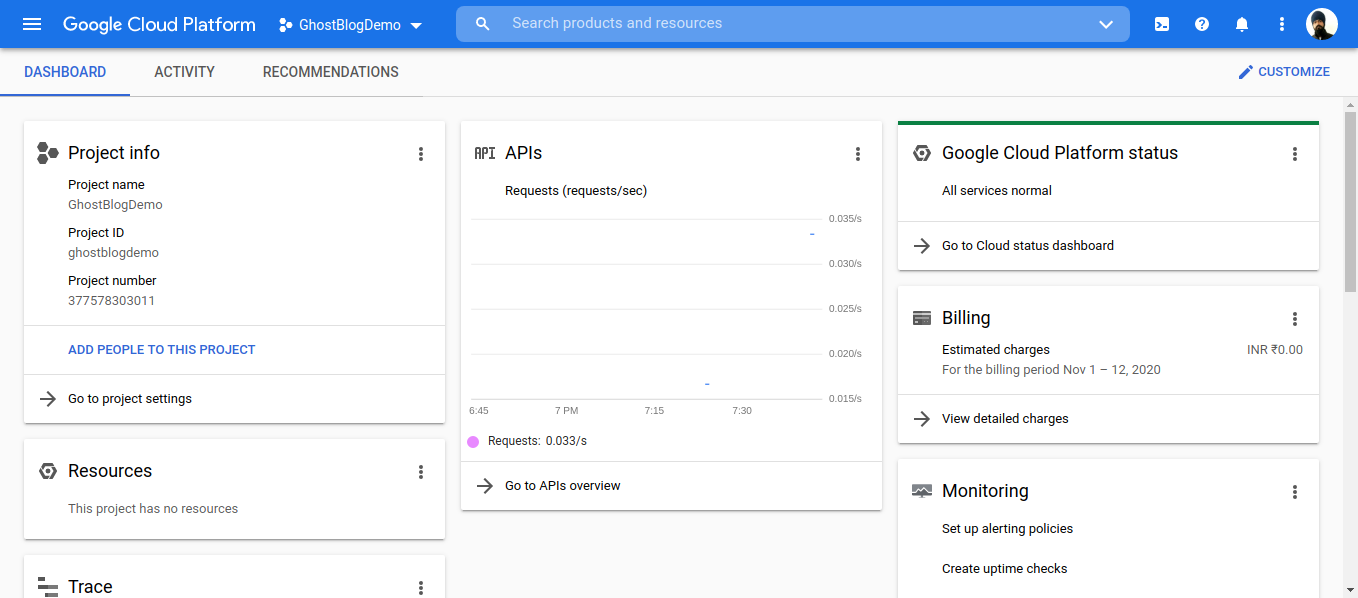Switch to the RECOMMENDATIONS tab
The width and height of the screenshot is (1358, 598).
click(x=330, y=71)
